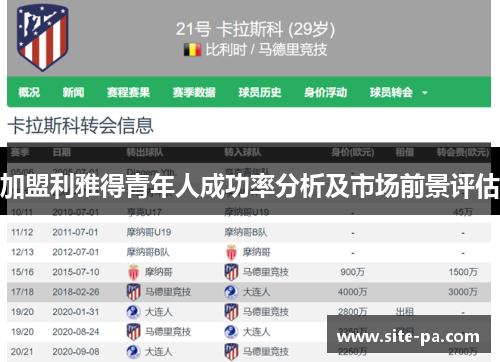
Task: Open 马德里竞技 link in 15/16 row
Action: [x=265, y=272]
